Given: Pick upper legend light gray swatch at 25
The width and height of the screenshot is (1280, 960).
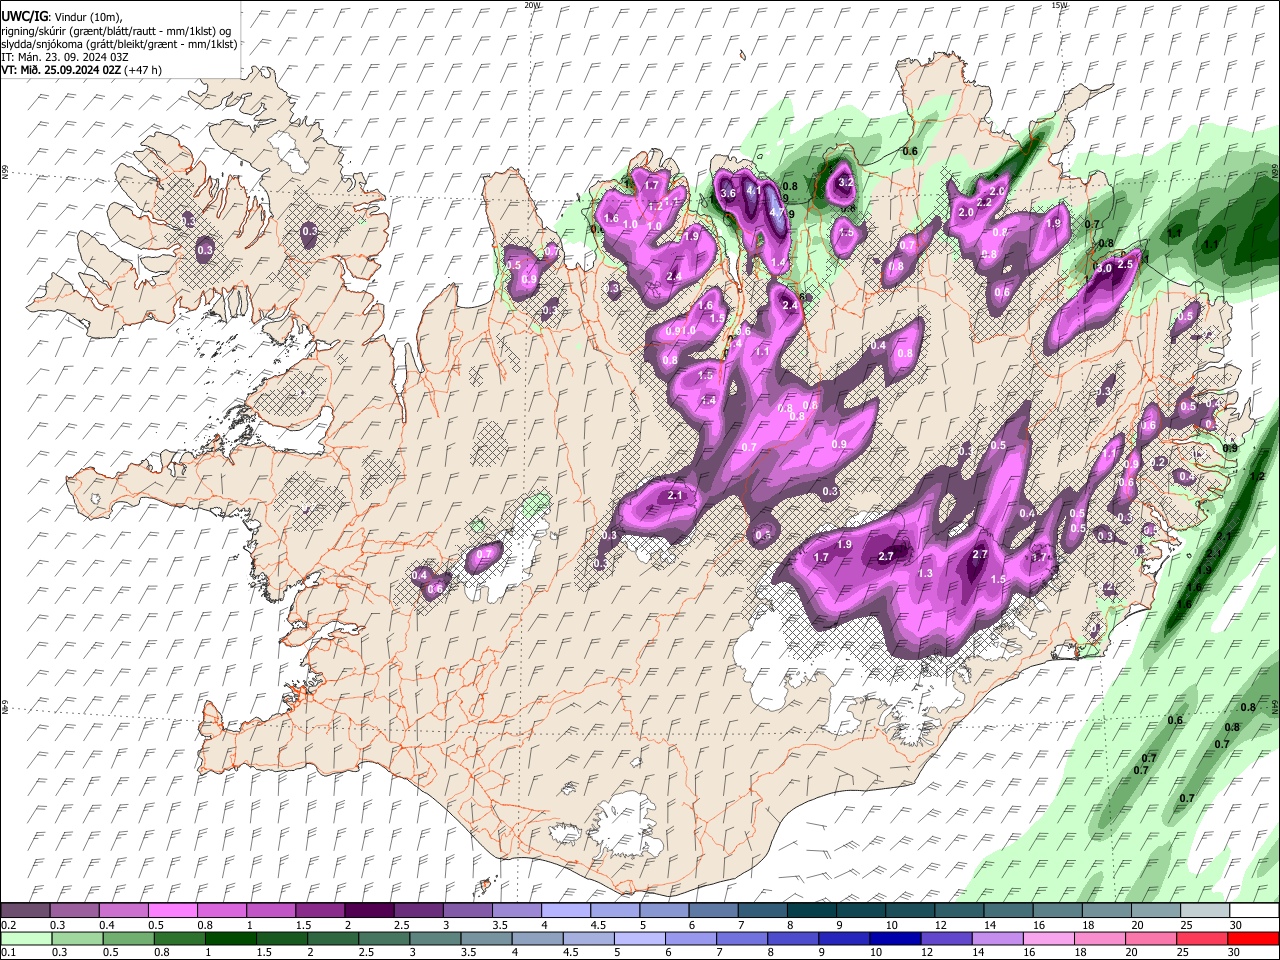Looking at the screenshot, I should tap(1205, 910).
